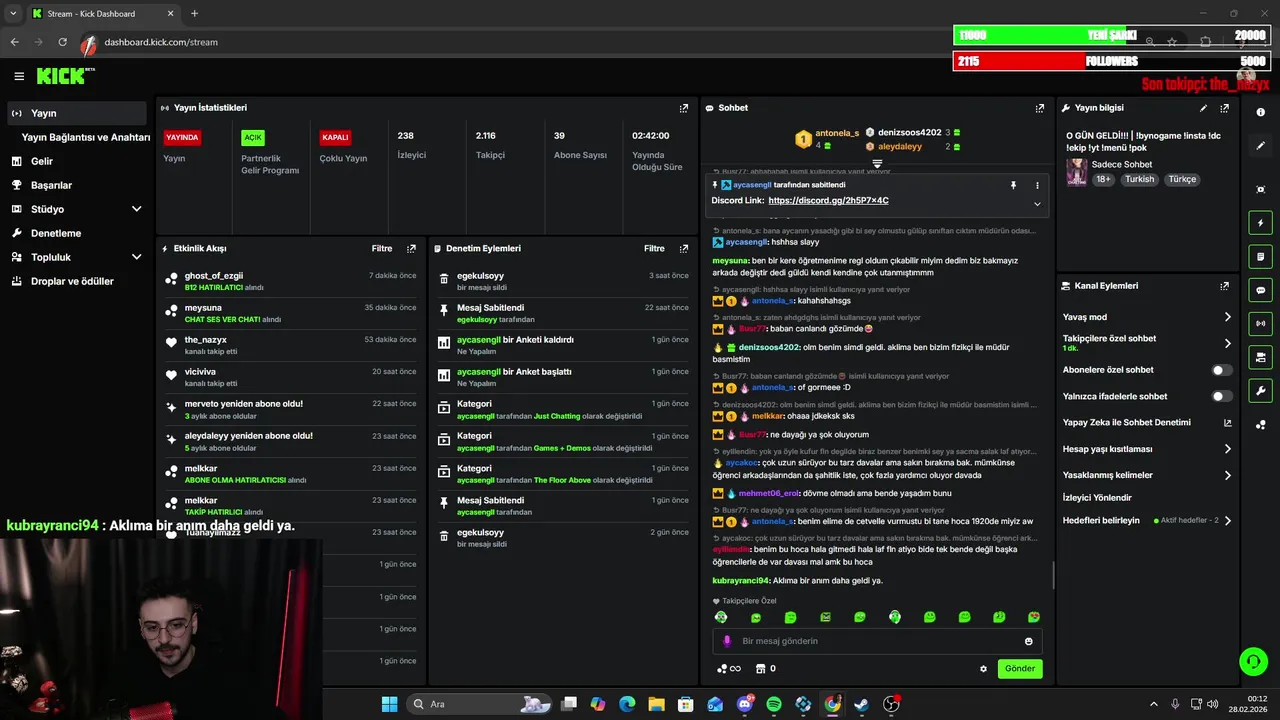
Task: Click the_nazyx followed activity entry
Action: coord(289,345)
